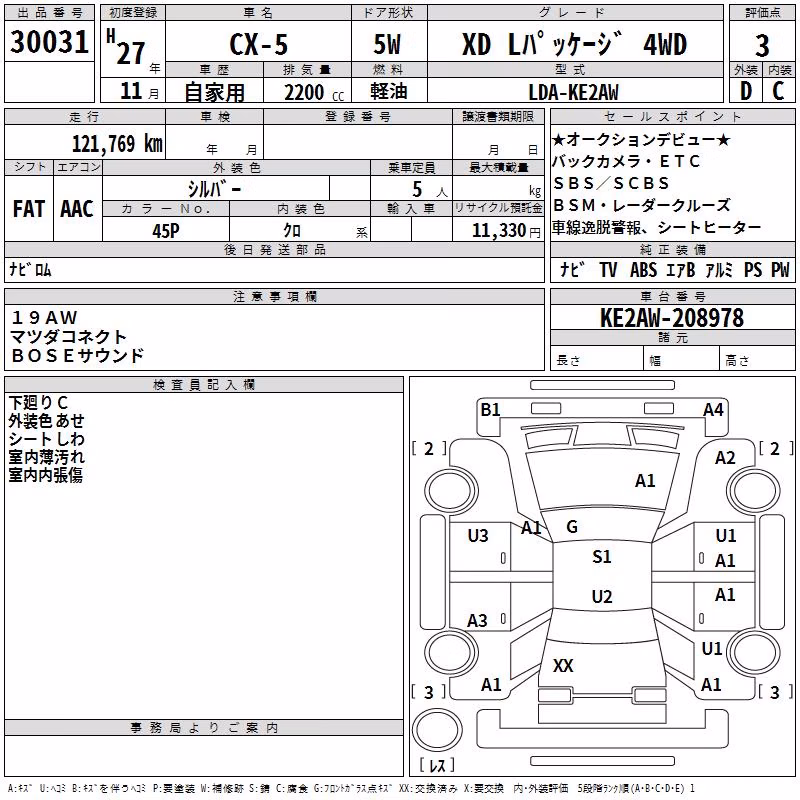Click the ABS equipment item

(643, 270)
